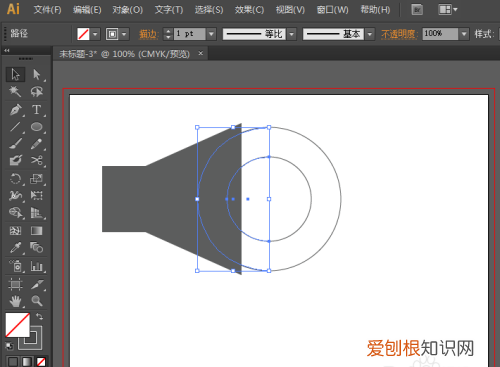Open the 选择(S) menu

[209, 10]
